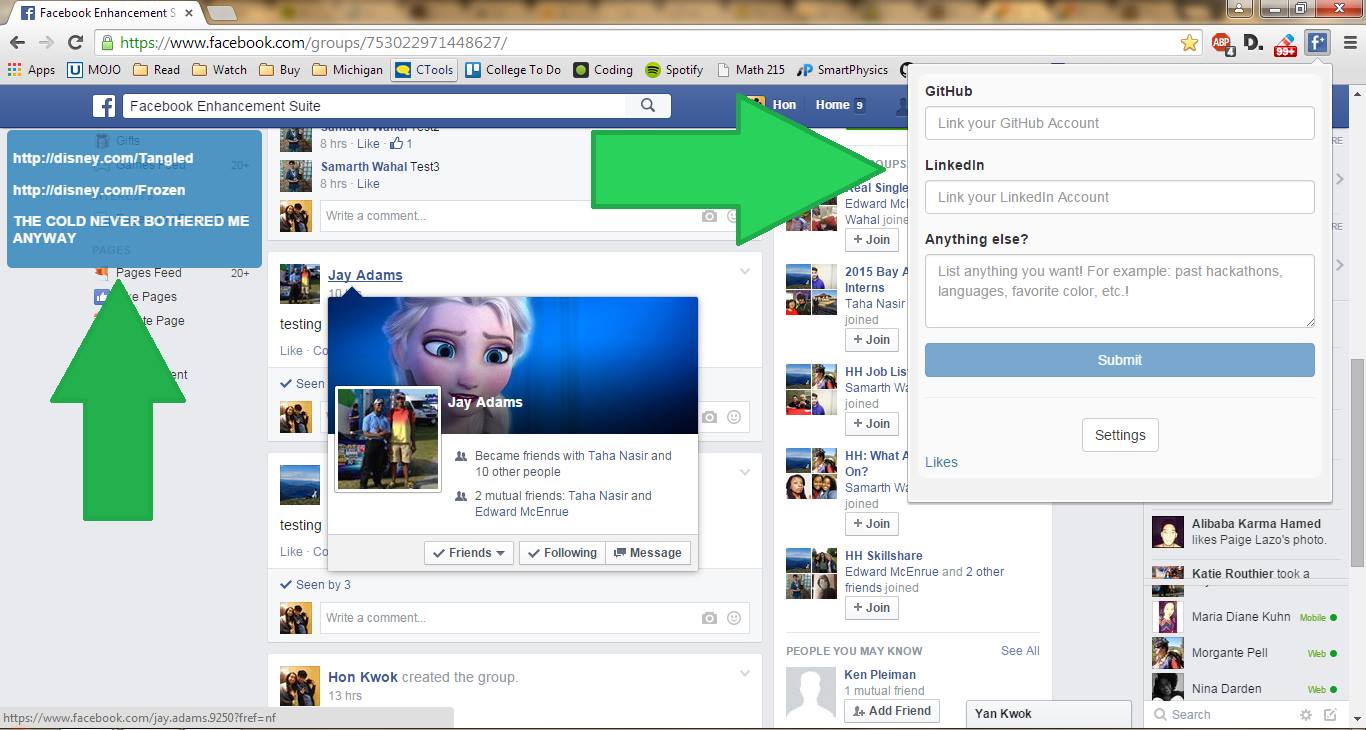Image resolution: width=1366 pixels, height=730 pixels.
Task: Toggle the Following button on Jay Adams hovercard
Action: point(562,553)
